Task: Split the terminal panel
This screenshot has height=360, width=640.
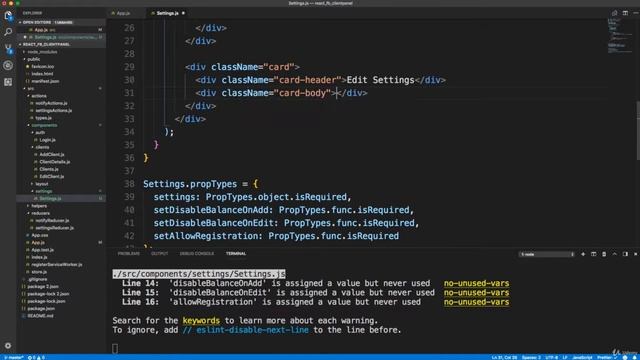Action: (593, 254)
